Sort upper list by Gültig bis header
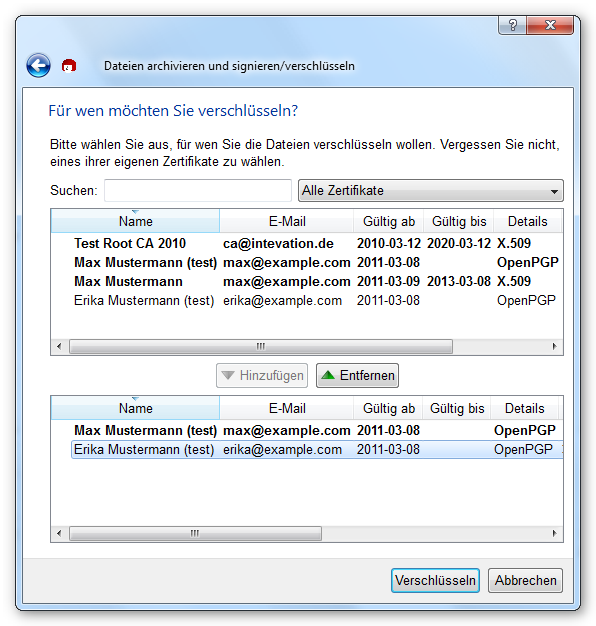This screenshot has height=626, width=596. pyautogui.click(x=459, y=221)
